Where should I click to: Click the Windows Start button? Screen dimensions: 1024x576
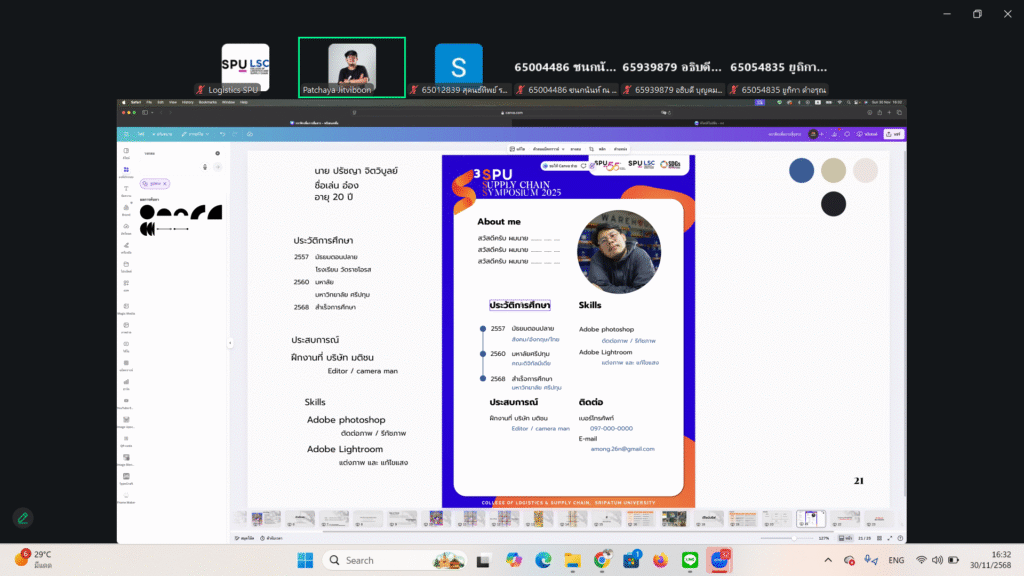point(305,560)
